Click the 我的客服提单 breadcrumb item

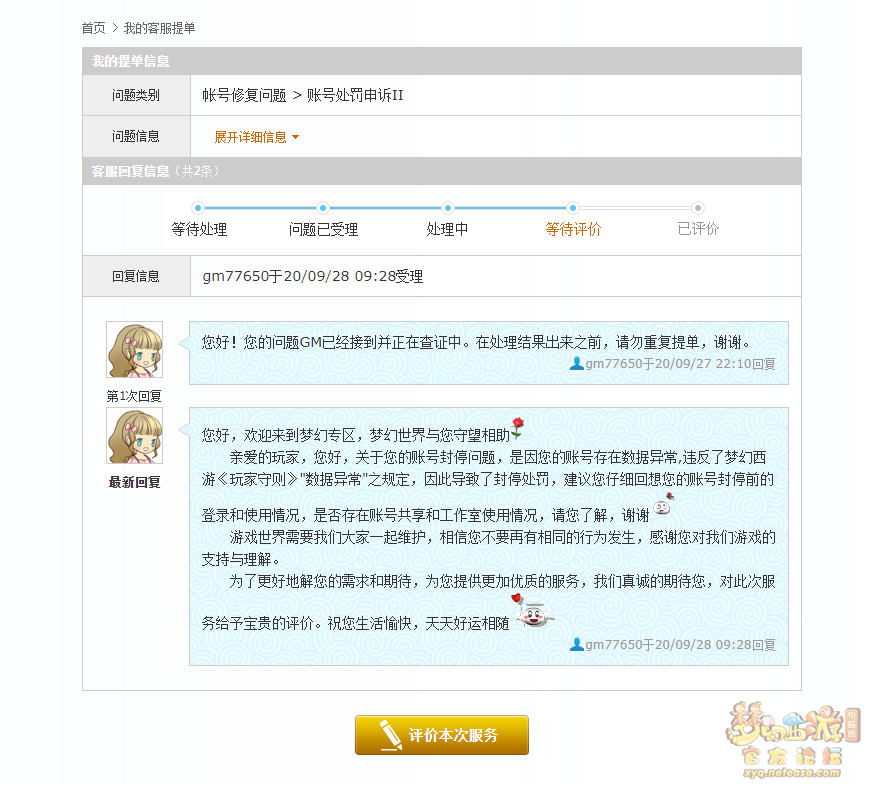point(159,28)
